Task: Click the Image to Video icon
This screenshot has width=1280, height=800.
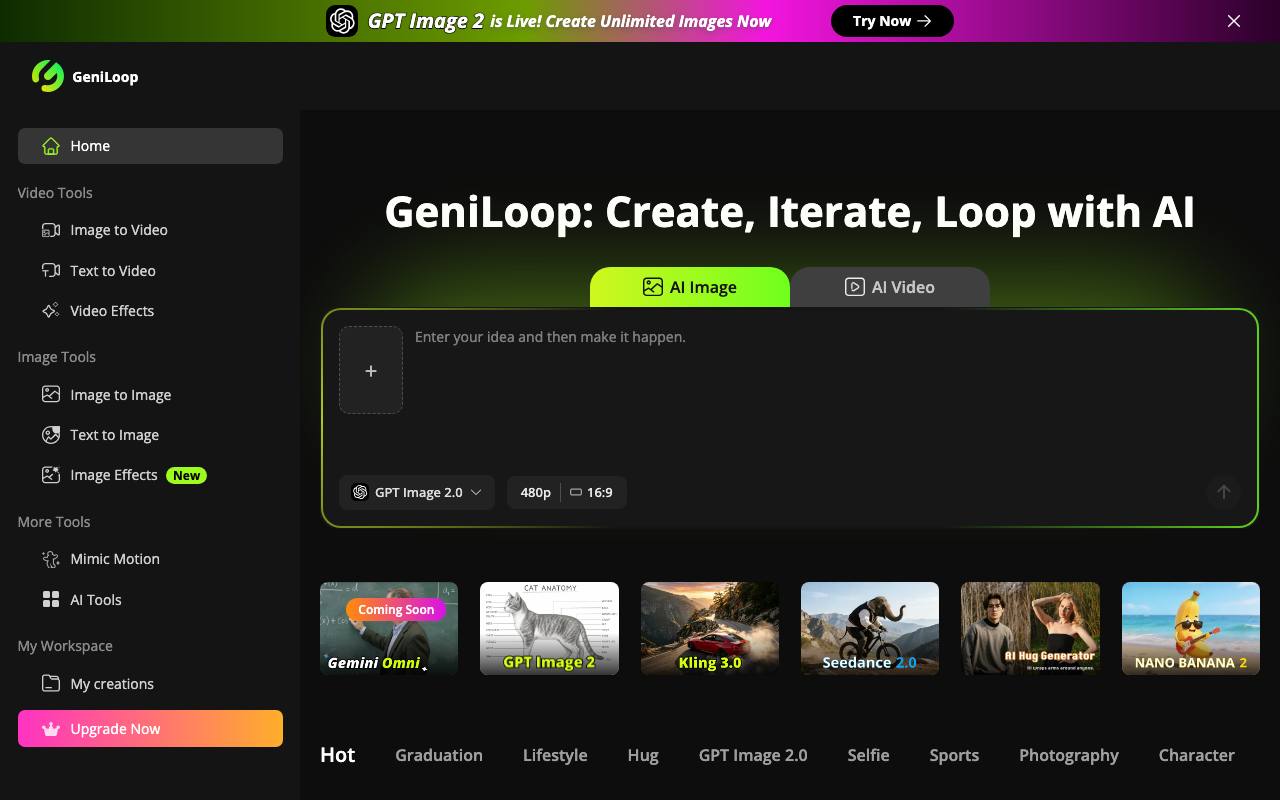Action: pos(51,230)
